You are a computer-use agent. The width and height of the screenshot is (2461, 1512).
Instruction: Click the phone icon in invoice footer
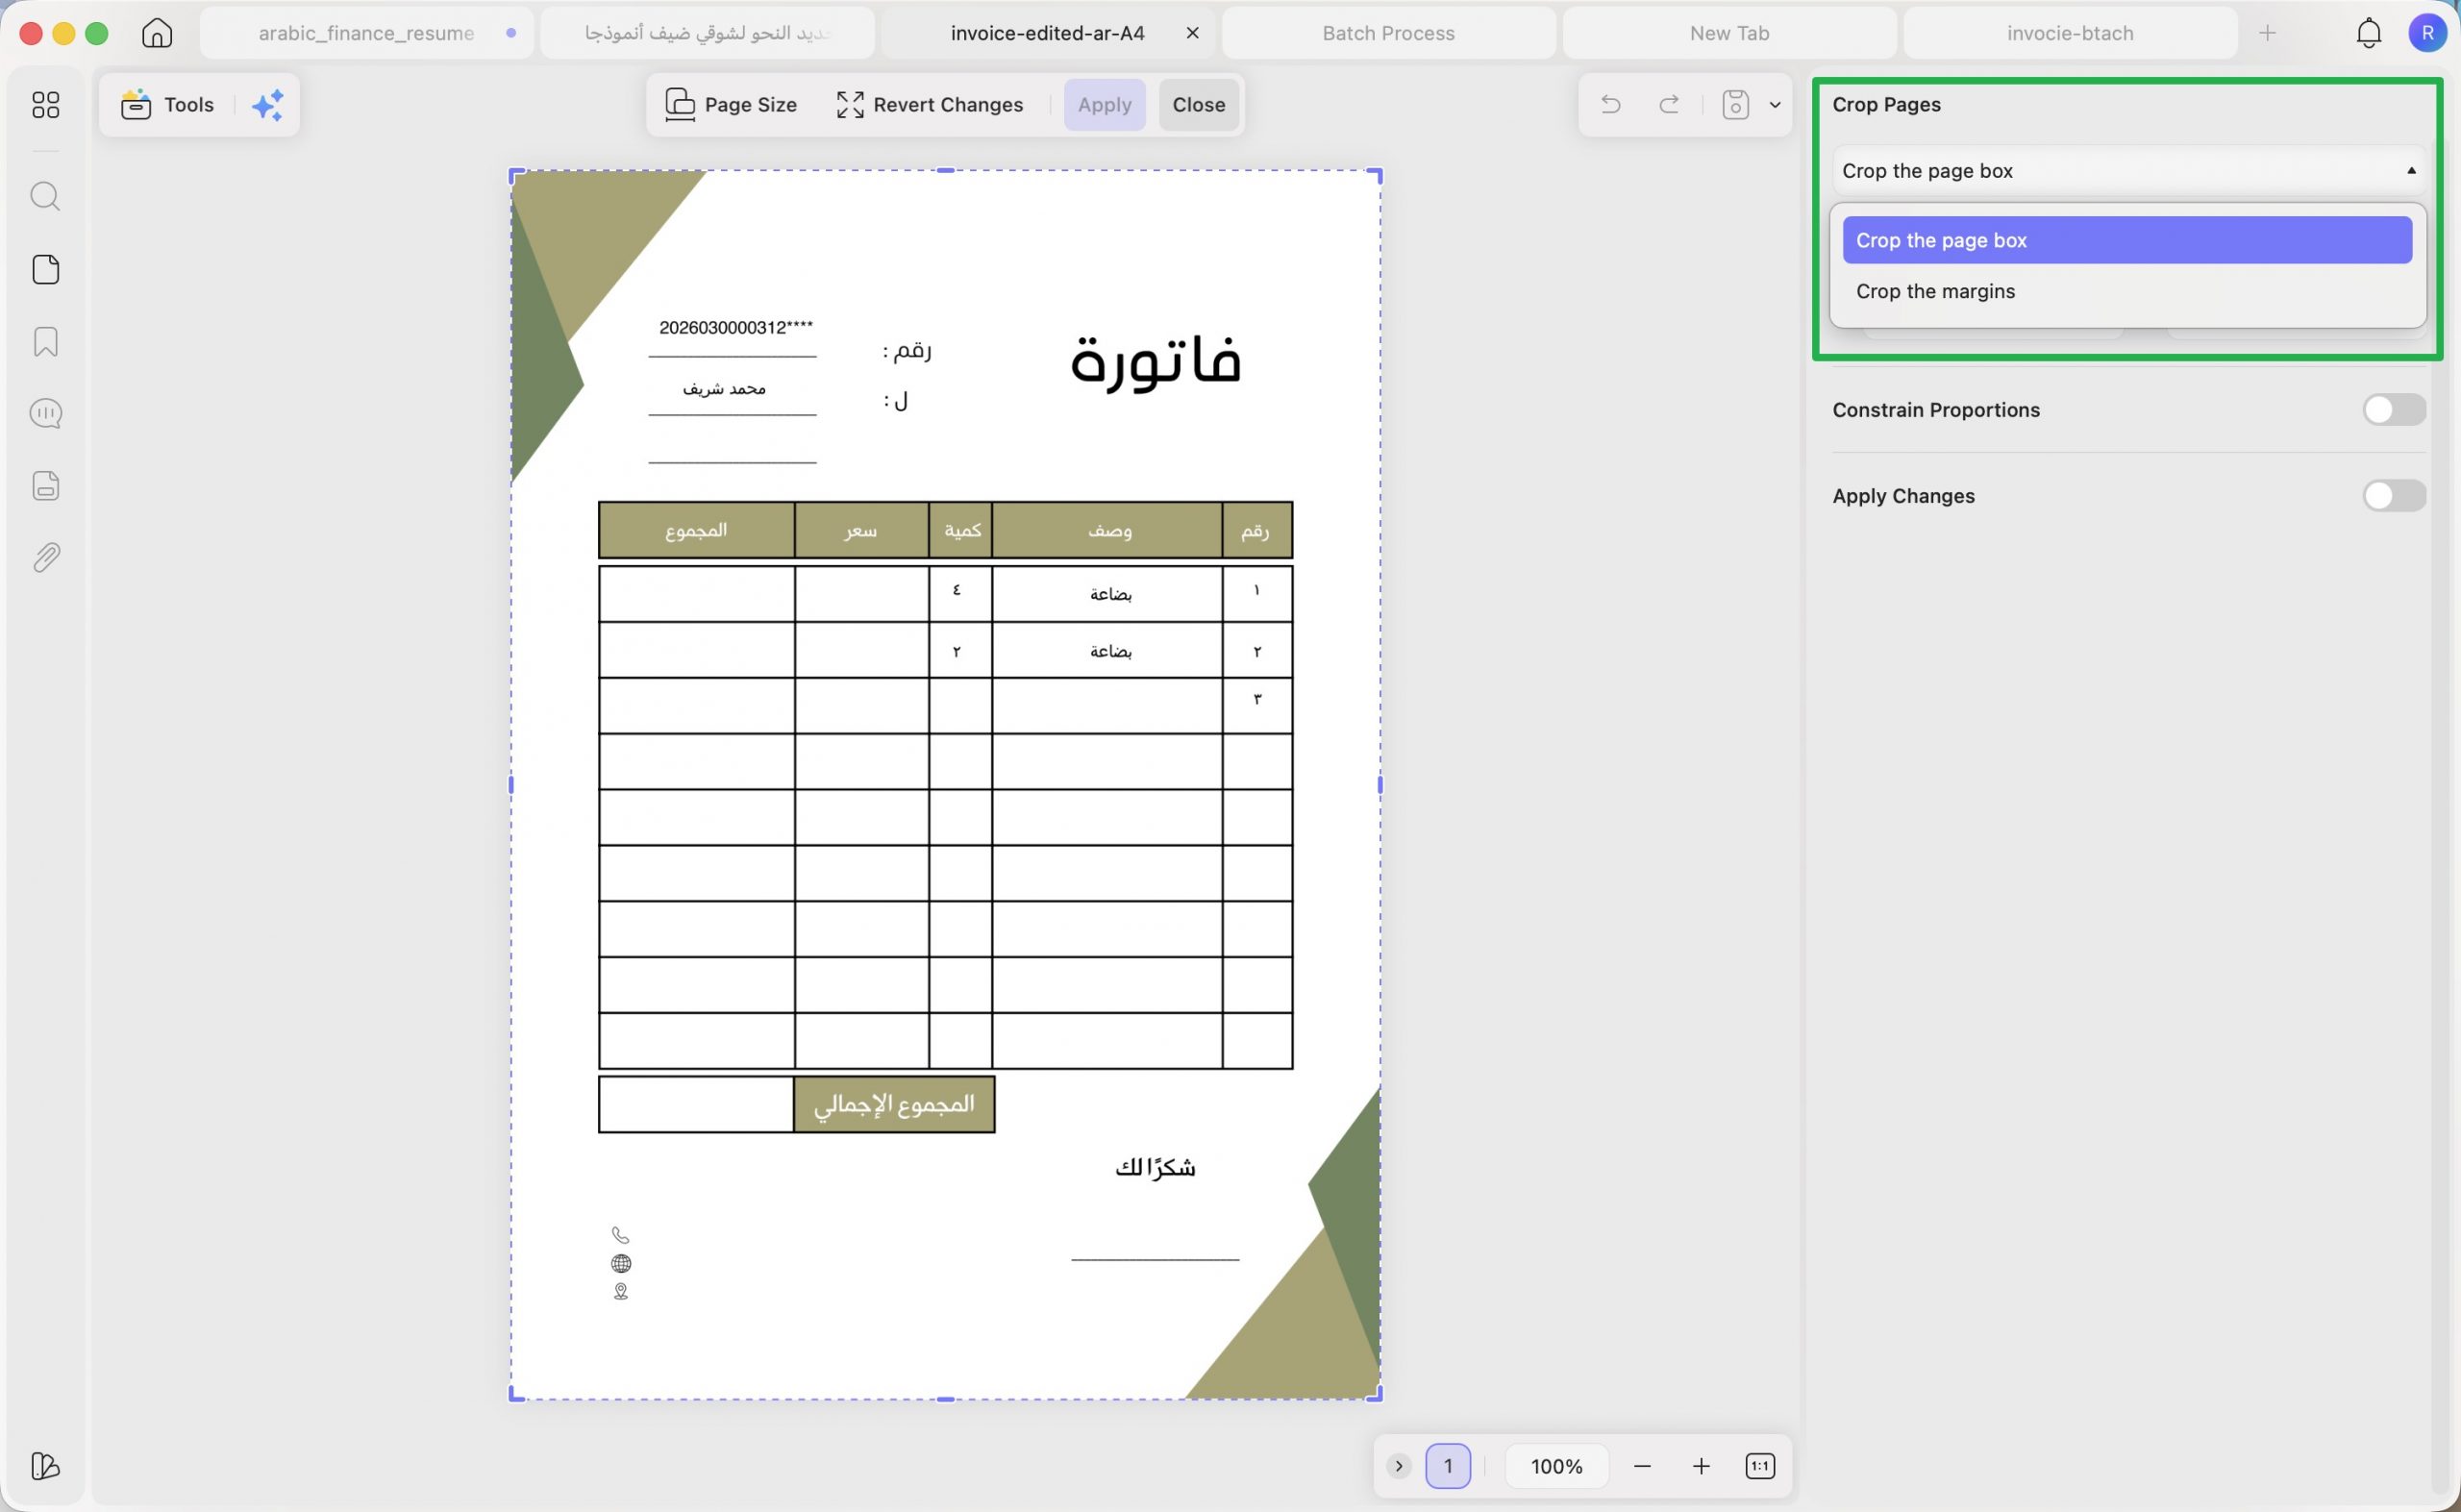click(620, 1235)
